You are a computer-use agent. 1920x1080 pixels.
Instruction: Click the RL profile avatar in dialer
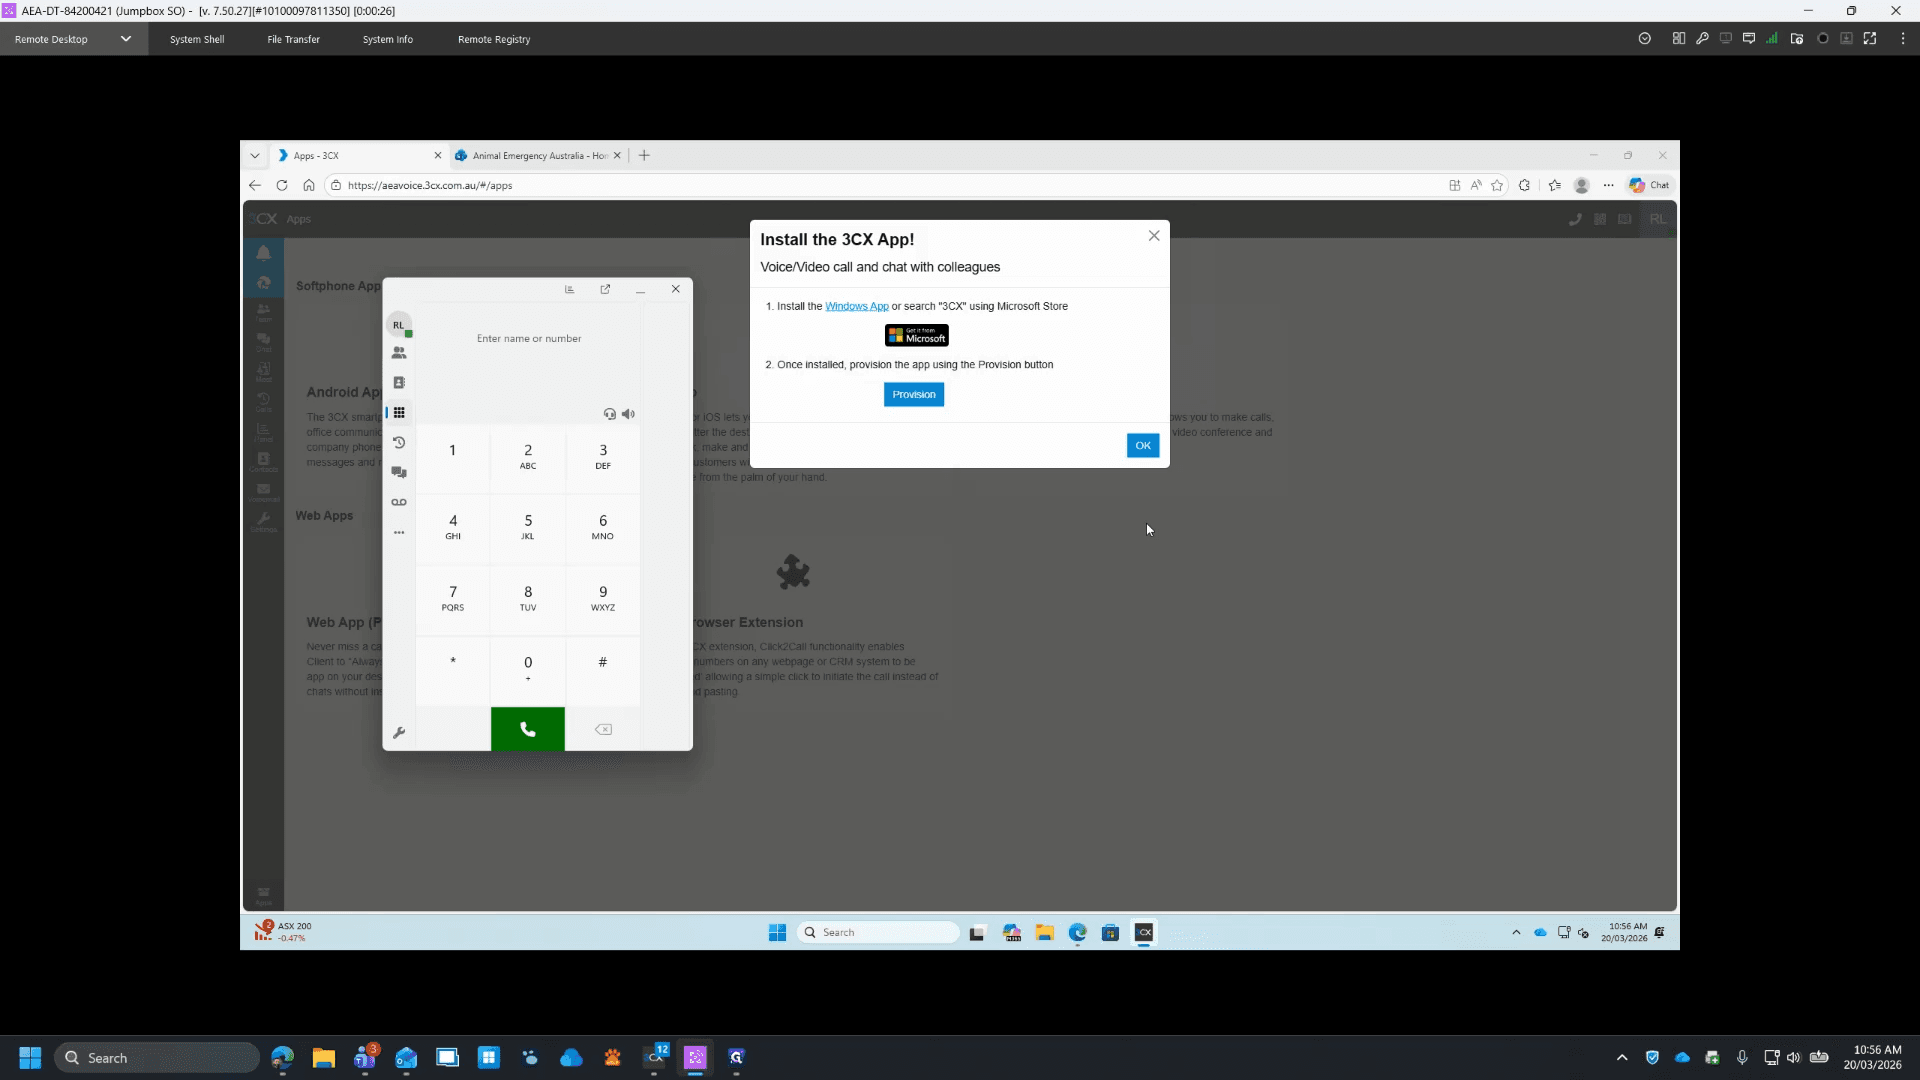coord(399,325)
